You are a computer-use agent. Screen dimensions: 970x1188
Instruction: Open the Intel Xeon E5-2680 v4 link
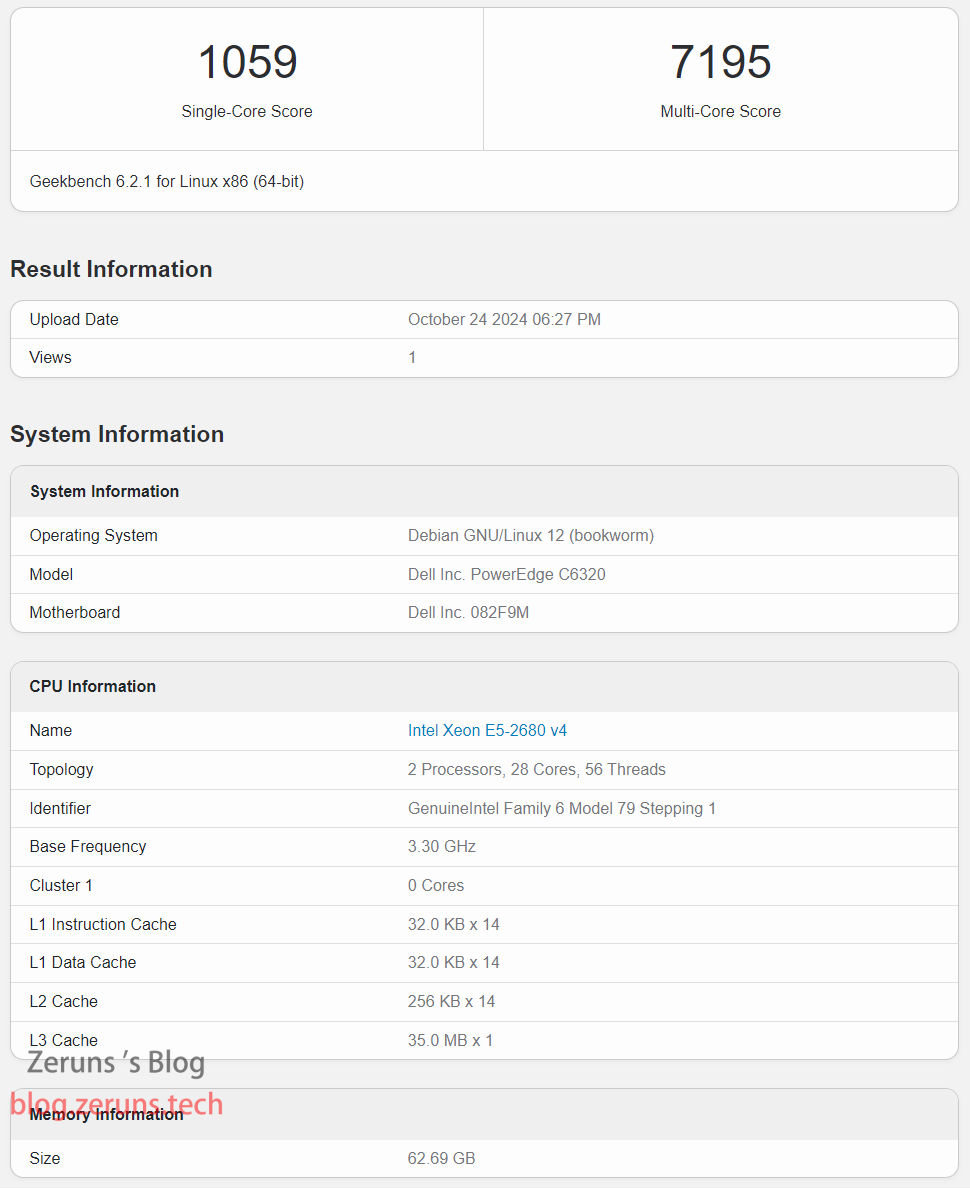point(487,731)
